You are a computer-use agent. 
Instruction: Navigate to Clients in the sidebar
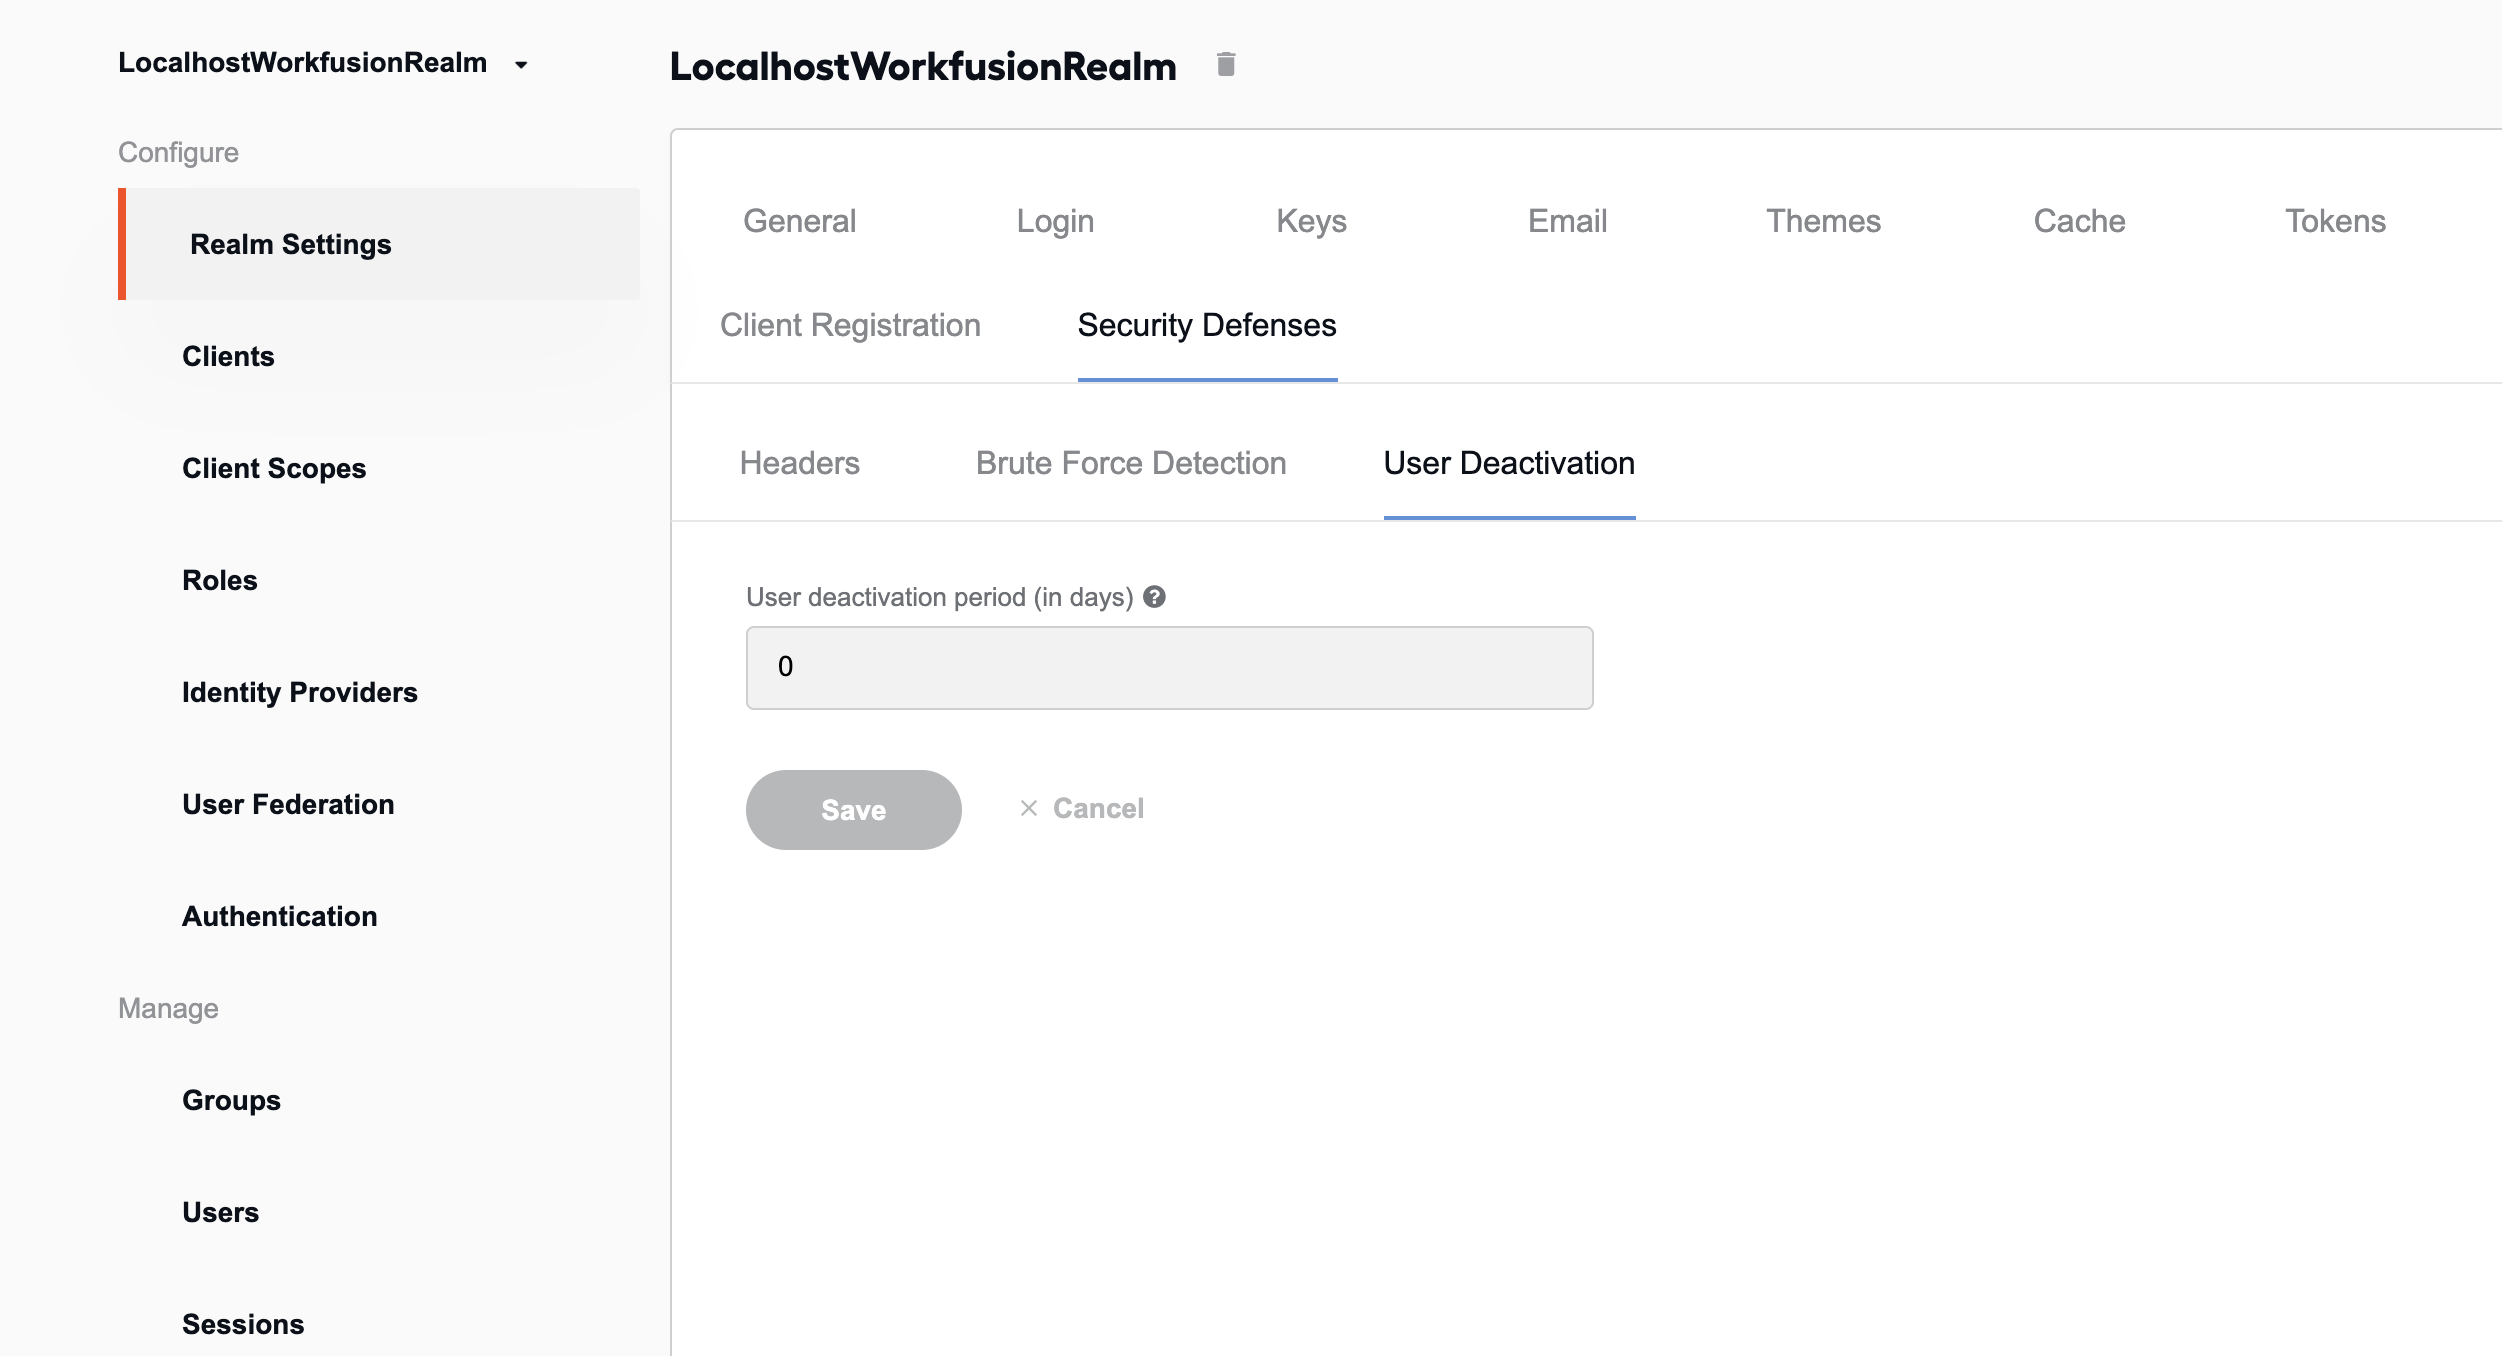(x=228, y=356)
